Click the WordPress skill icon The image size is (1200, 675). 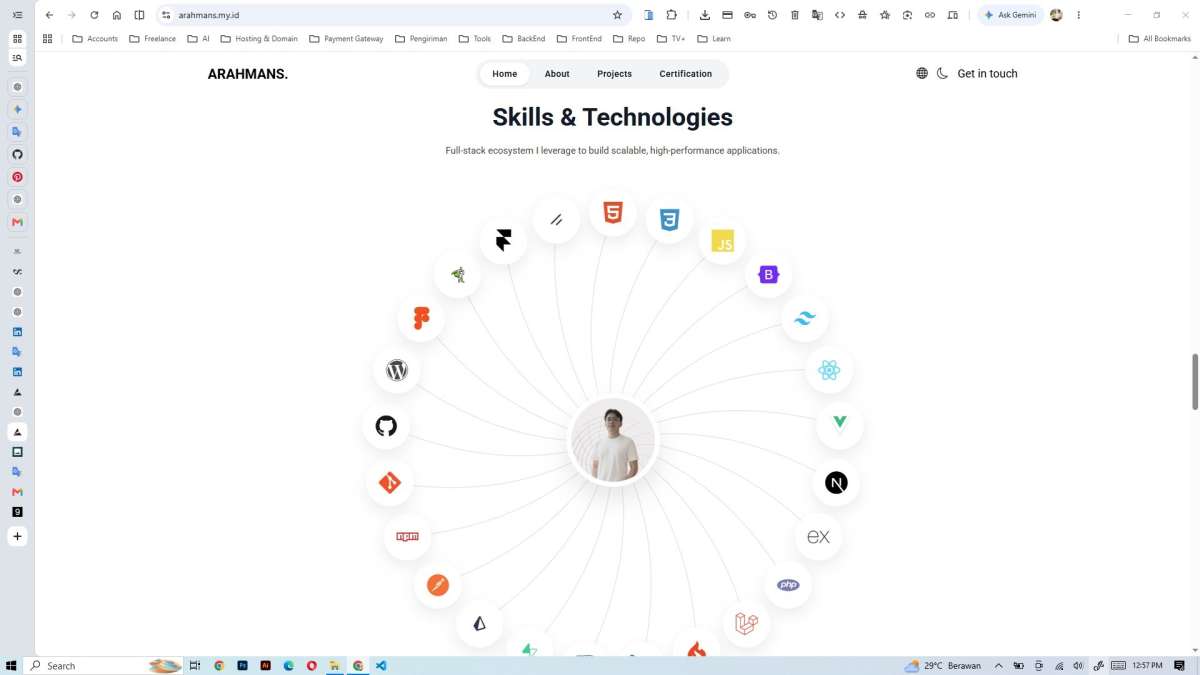(397, 370)
